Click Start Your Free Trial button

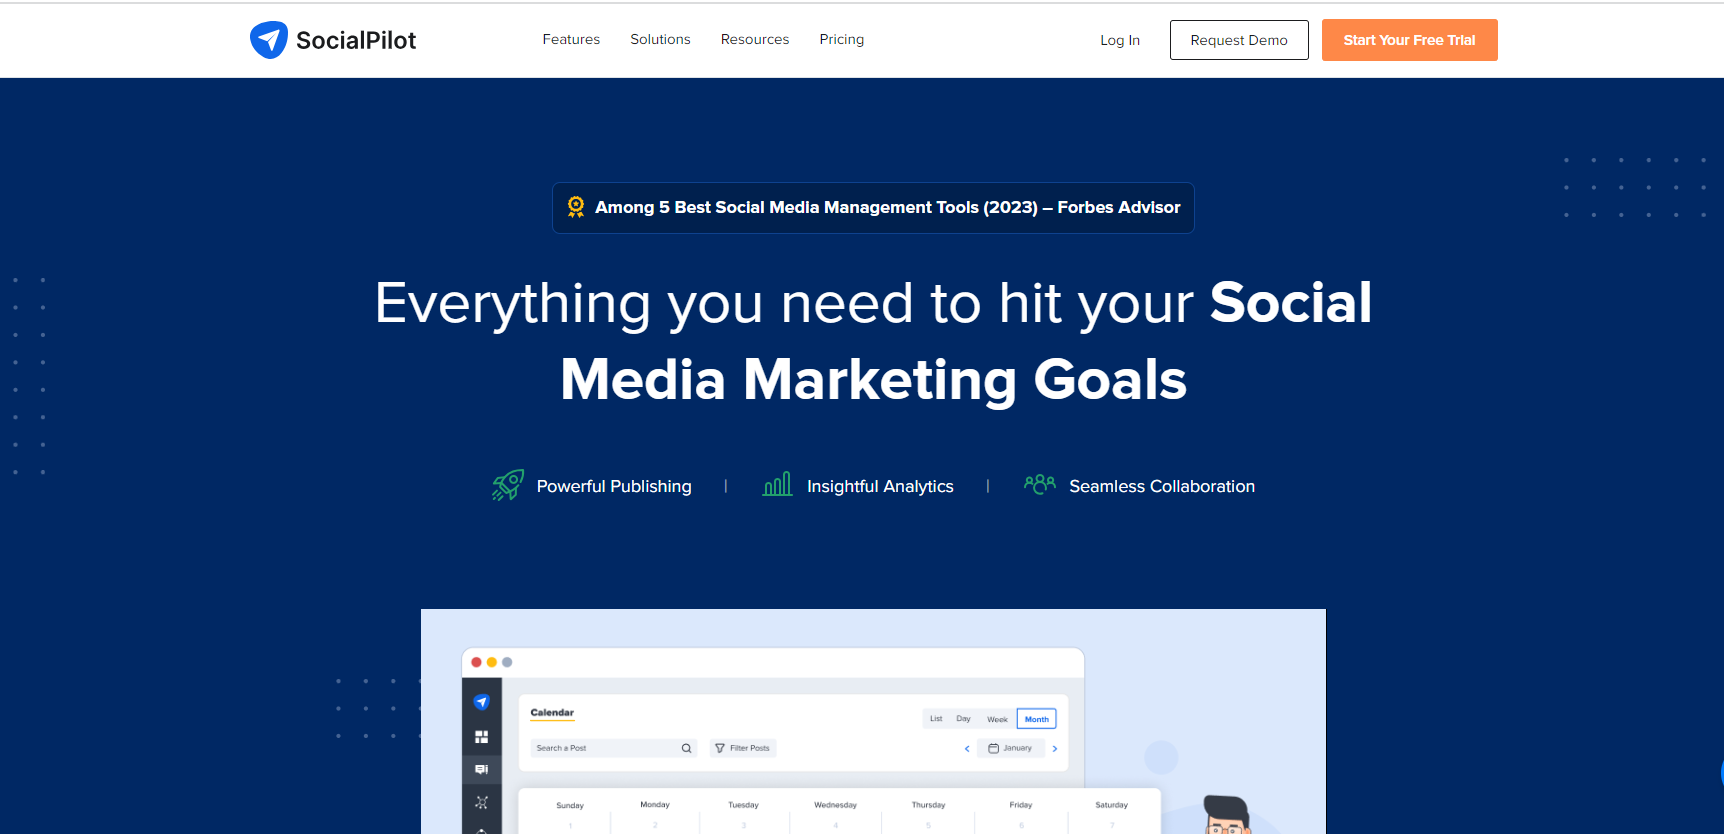pyautogui.click(x=1409, y=40)
